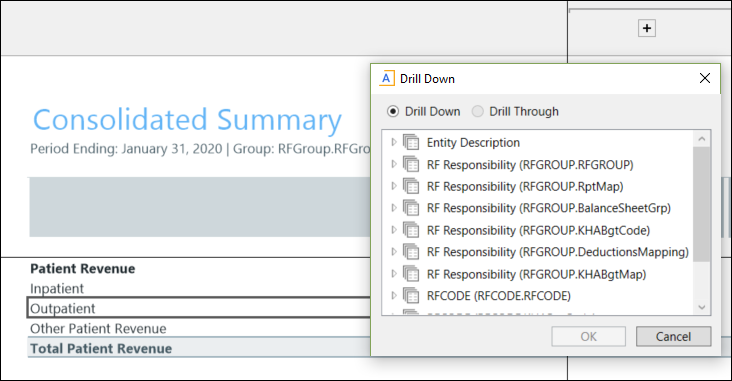This screenshot has width=732, height=381.
Task: Click the Axiom A icon in dialog title
Action: coord(387,78)
